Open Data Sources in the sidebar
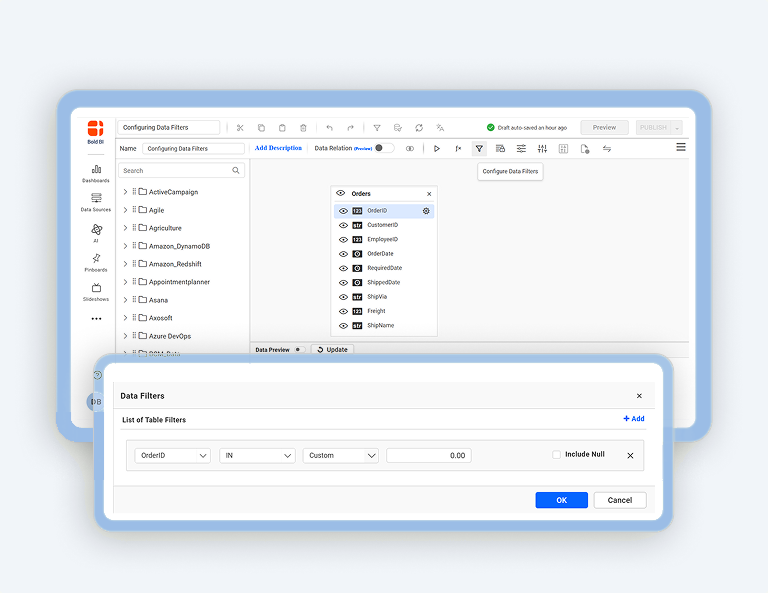 tap(96, 202)
